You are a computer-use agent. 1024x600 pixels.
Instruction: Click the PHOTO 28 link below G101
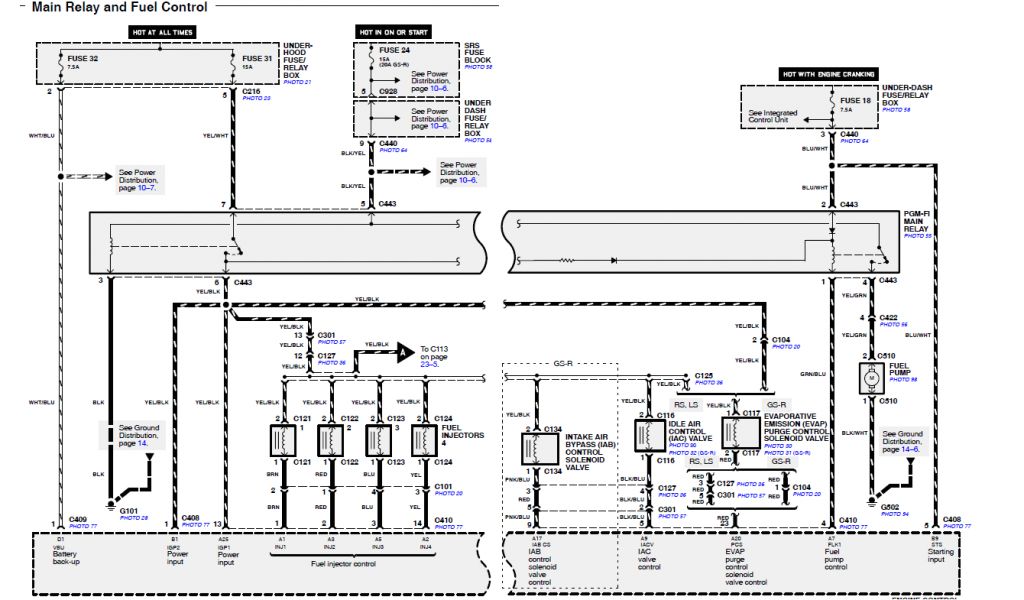134,517
